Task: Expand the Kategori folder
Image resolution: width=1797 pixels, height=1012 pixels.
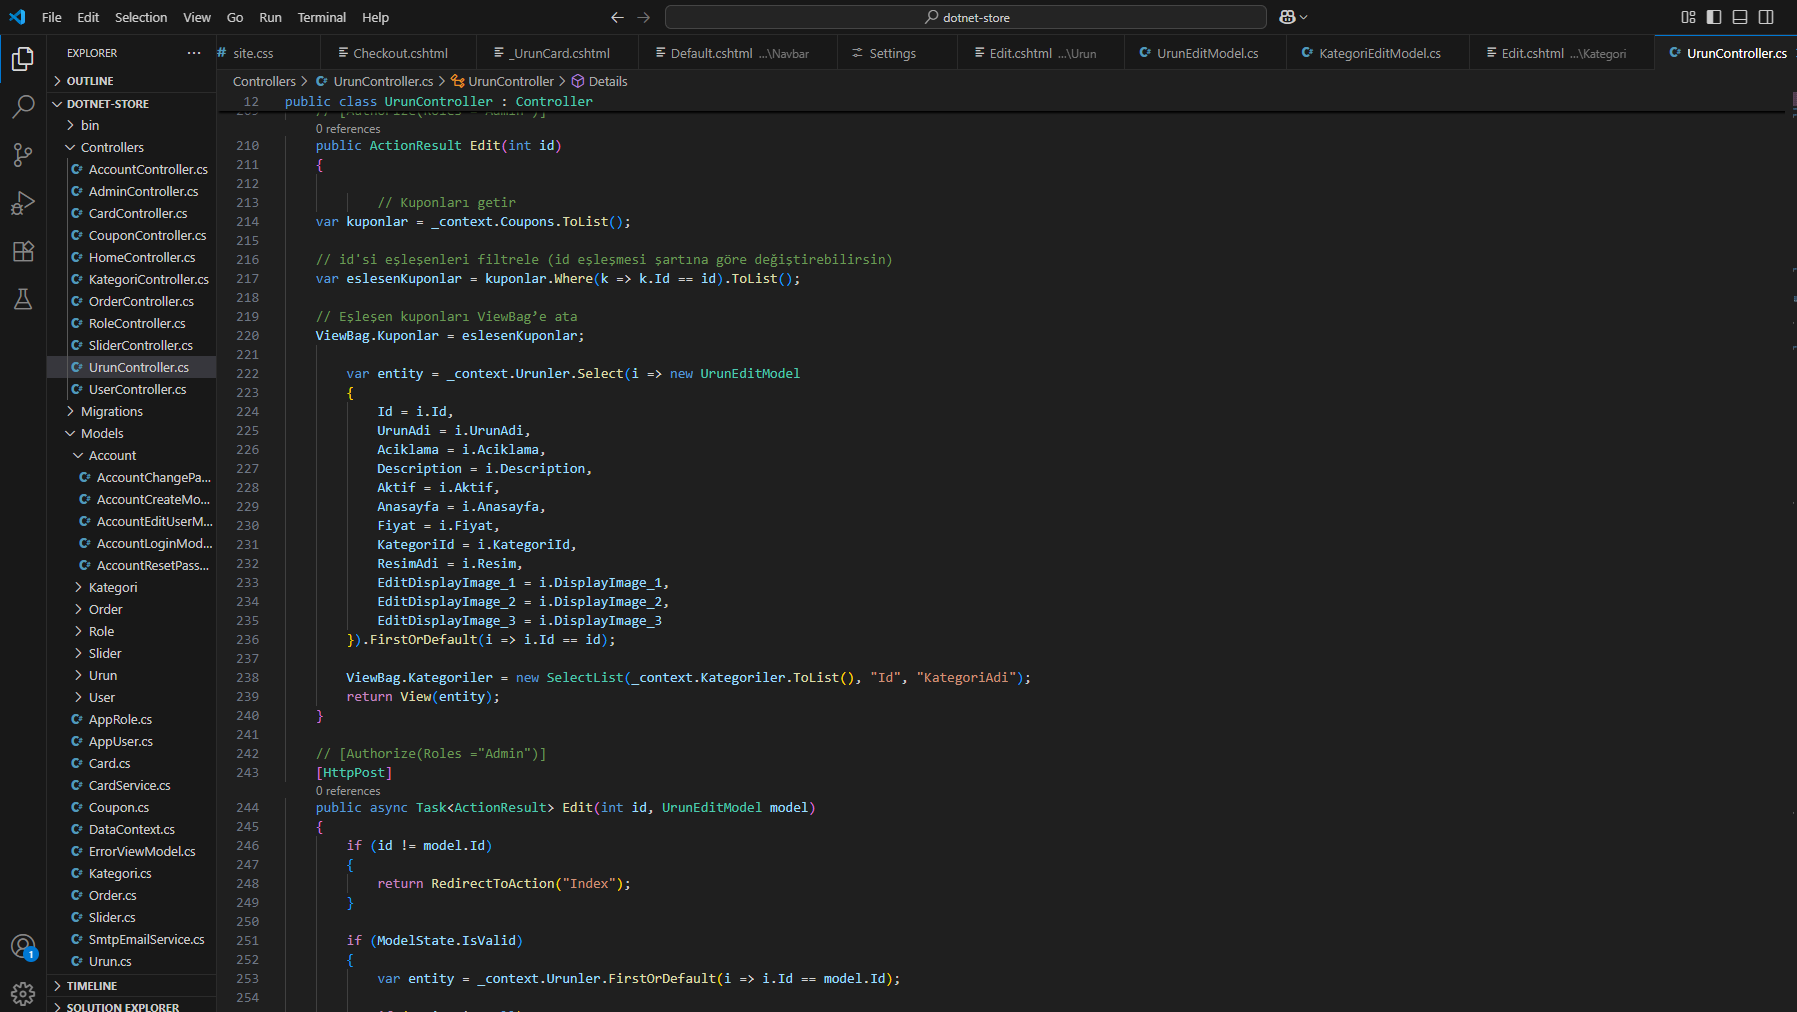Action: point(131,587)
